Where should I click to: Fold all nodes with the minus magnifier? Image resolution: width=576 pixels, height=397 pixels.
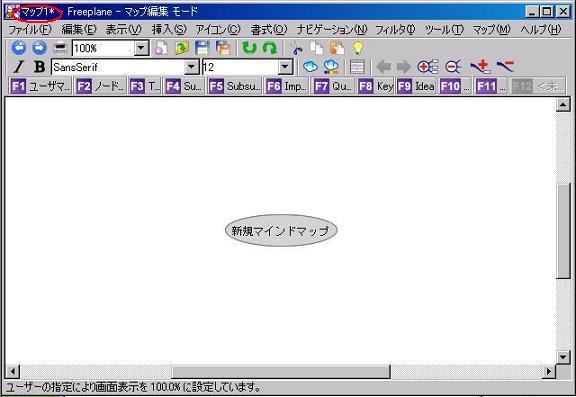coord(453,67)
